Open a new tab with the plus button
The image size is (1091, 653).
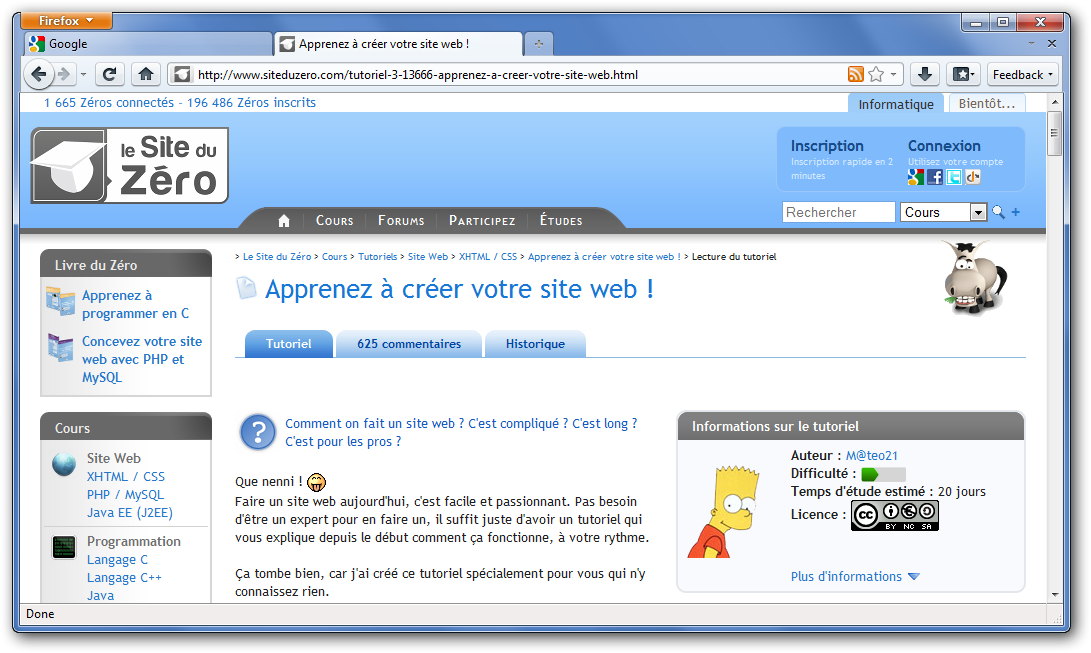click(539, 43)
